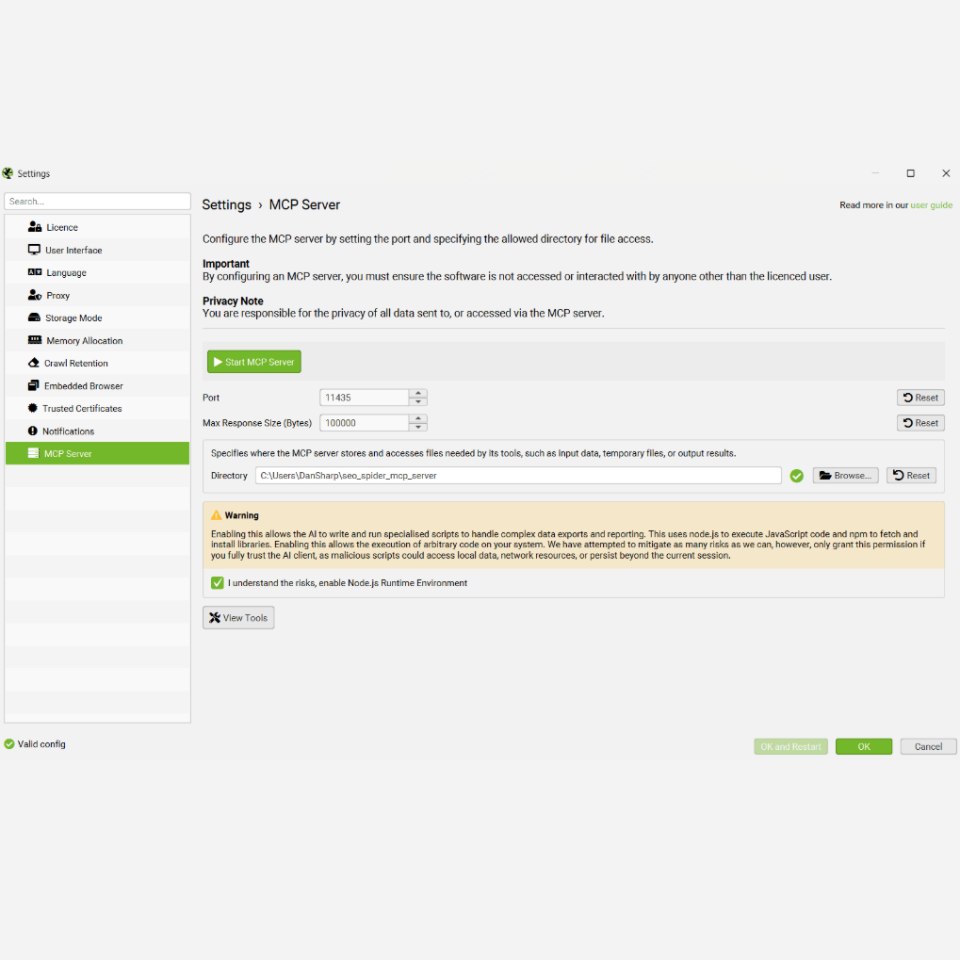
Task: Decrease Max Response Size with down arrow
Action: 418,427
